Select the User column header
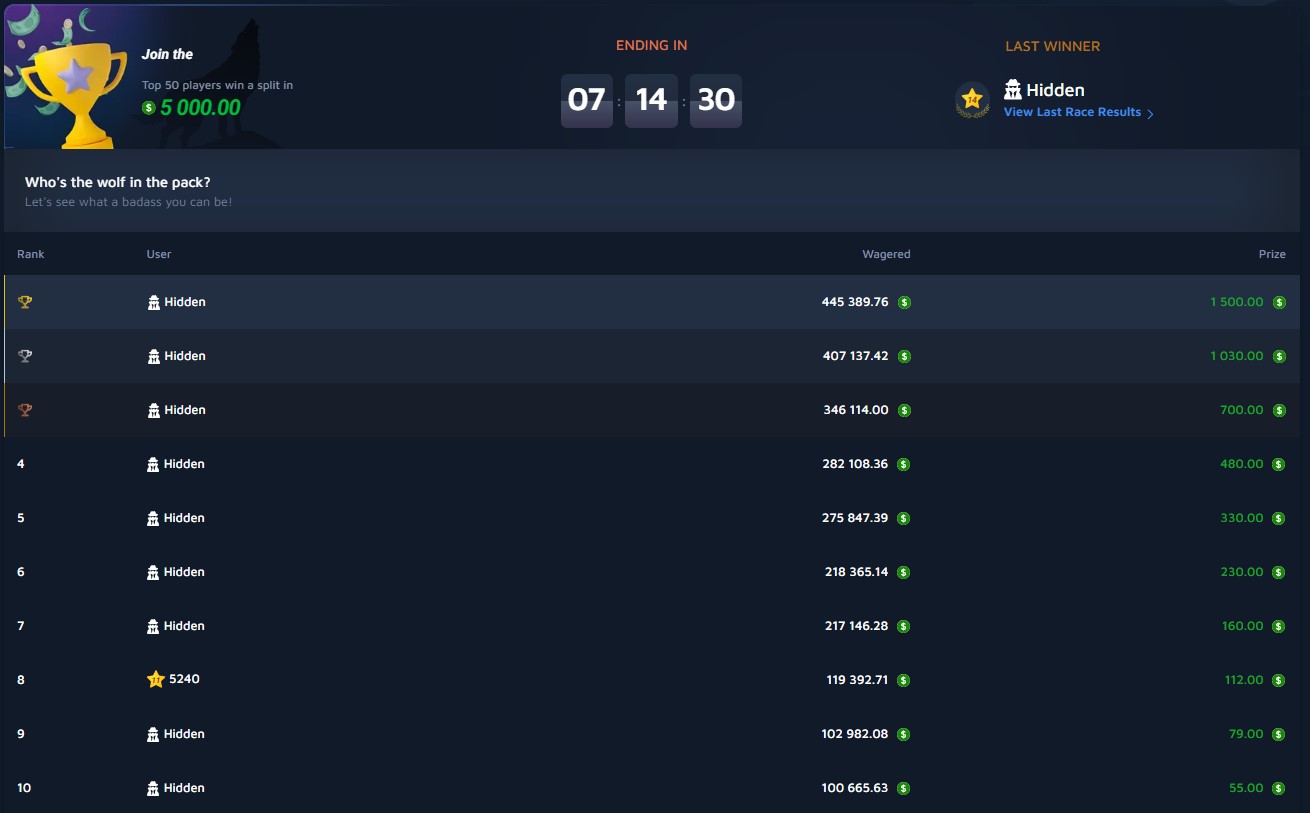 [159, 254]
